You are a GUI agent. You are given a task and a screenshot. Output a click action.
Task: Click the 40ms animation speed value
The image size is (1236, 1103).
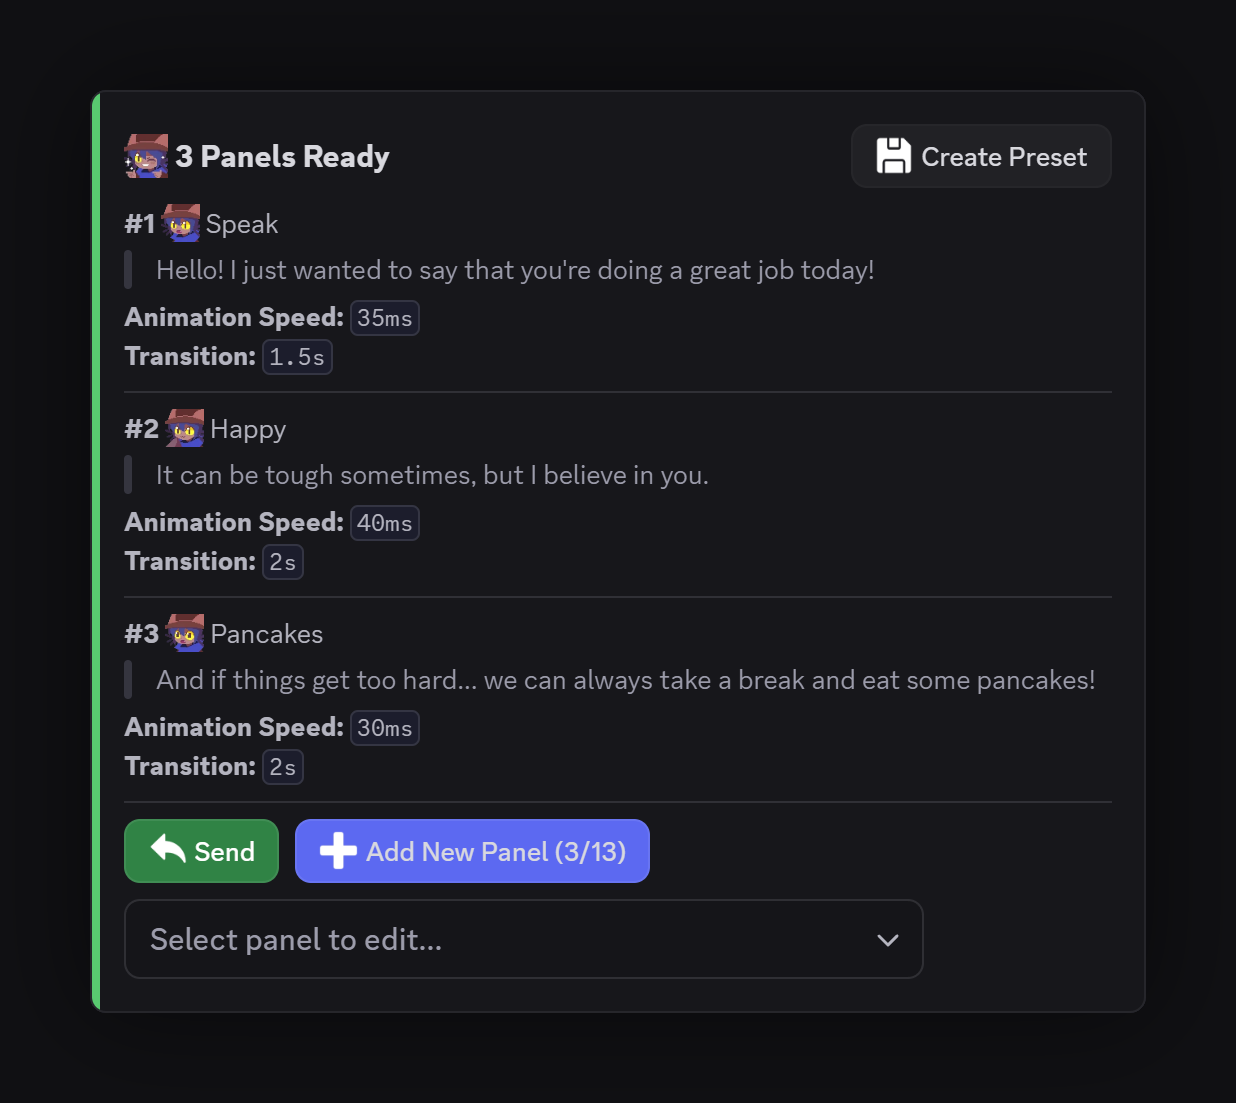tap(385, 523)
